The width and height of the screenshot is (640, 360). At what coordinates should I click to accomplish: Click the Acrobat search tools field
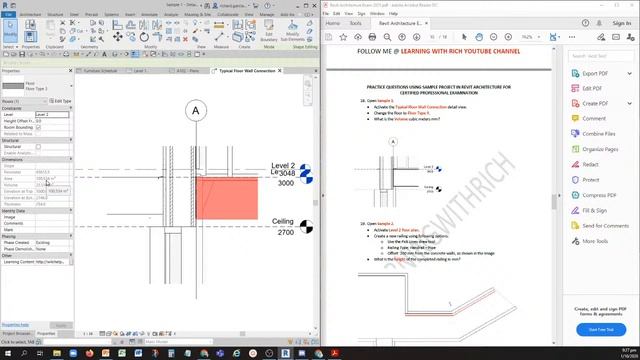click(x=600, y=56)
